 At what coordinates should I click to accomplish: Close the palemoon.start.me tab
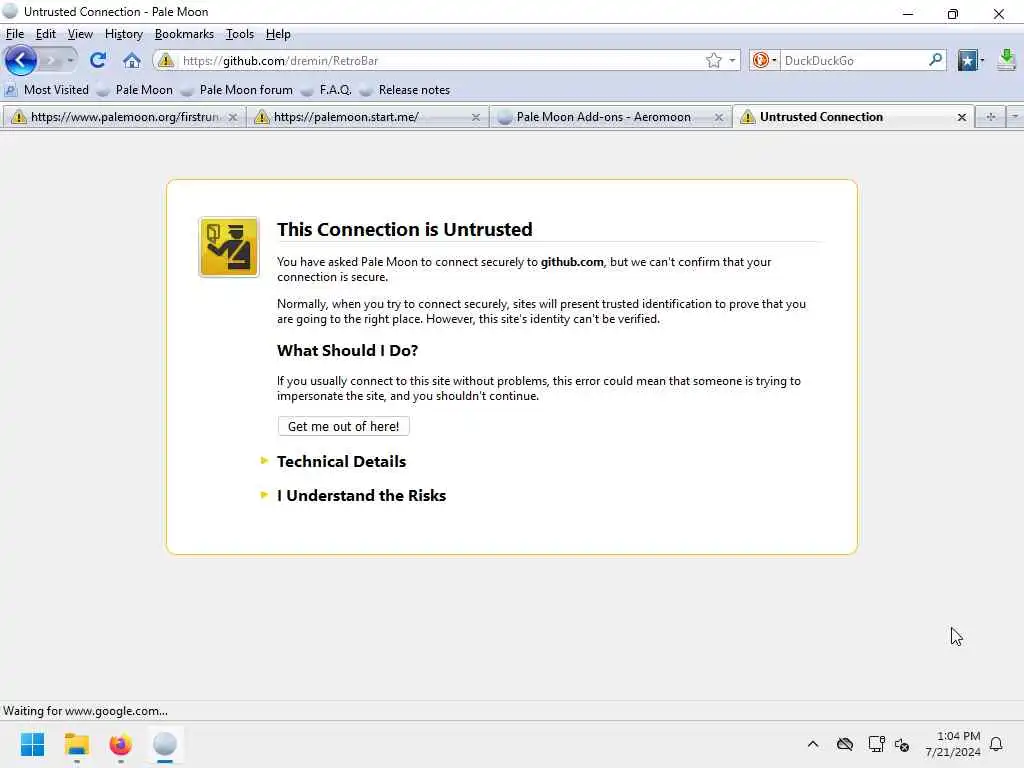pos(475,118)
